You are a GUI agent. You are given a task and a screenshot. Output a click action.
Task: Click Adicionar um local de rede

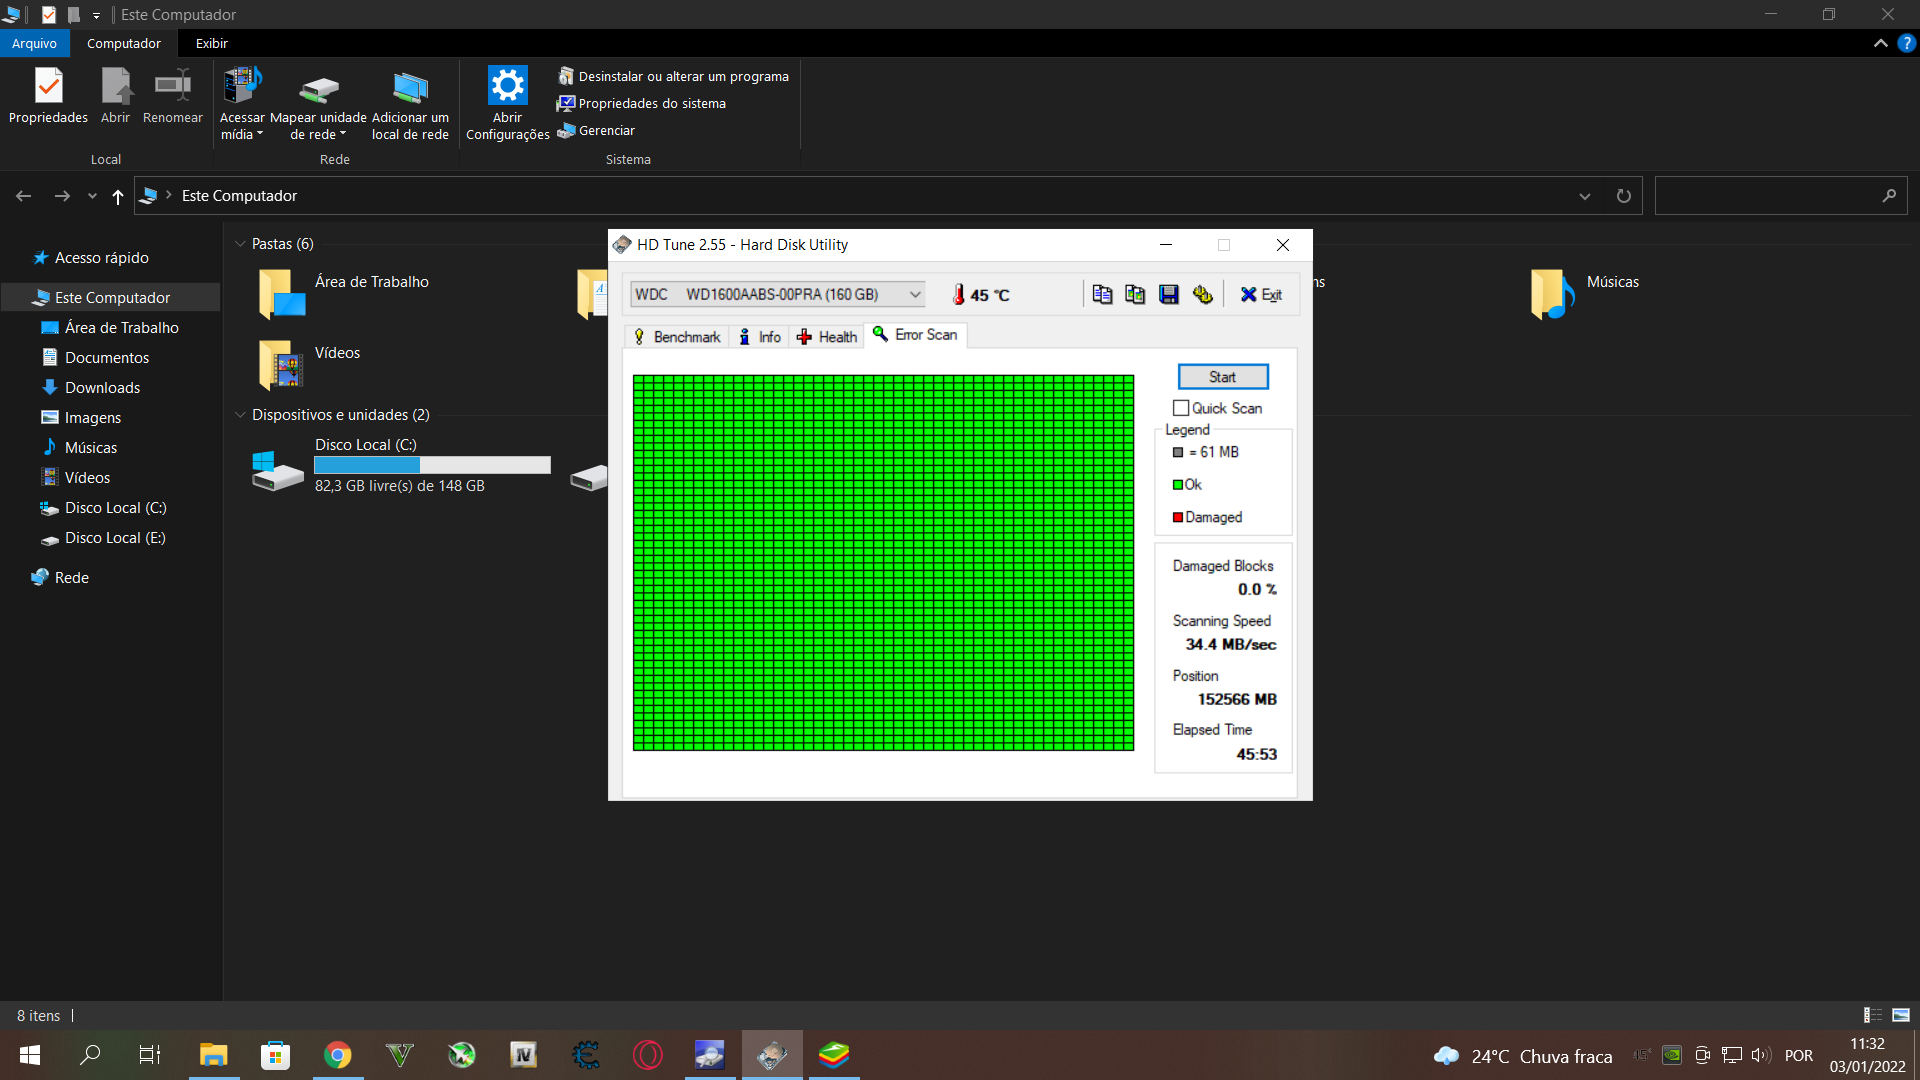(x=410, y=104)
